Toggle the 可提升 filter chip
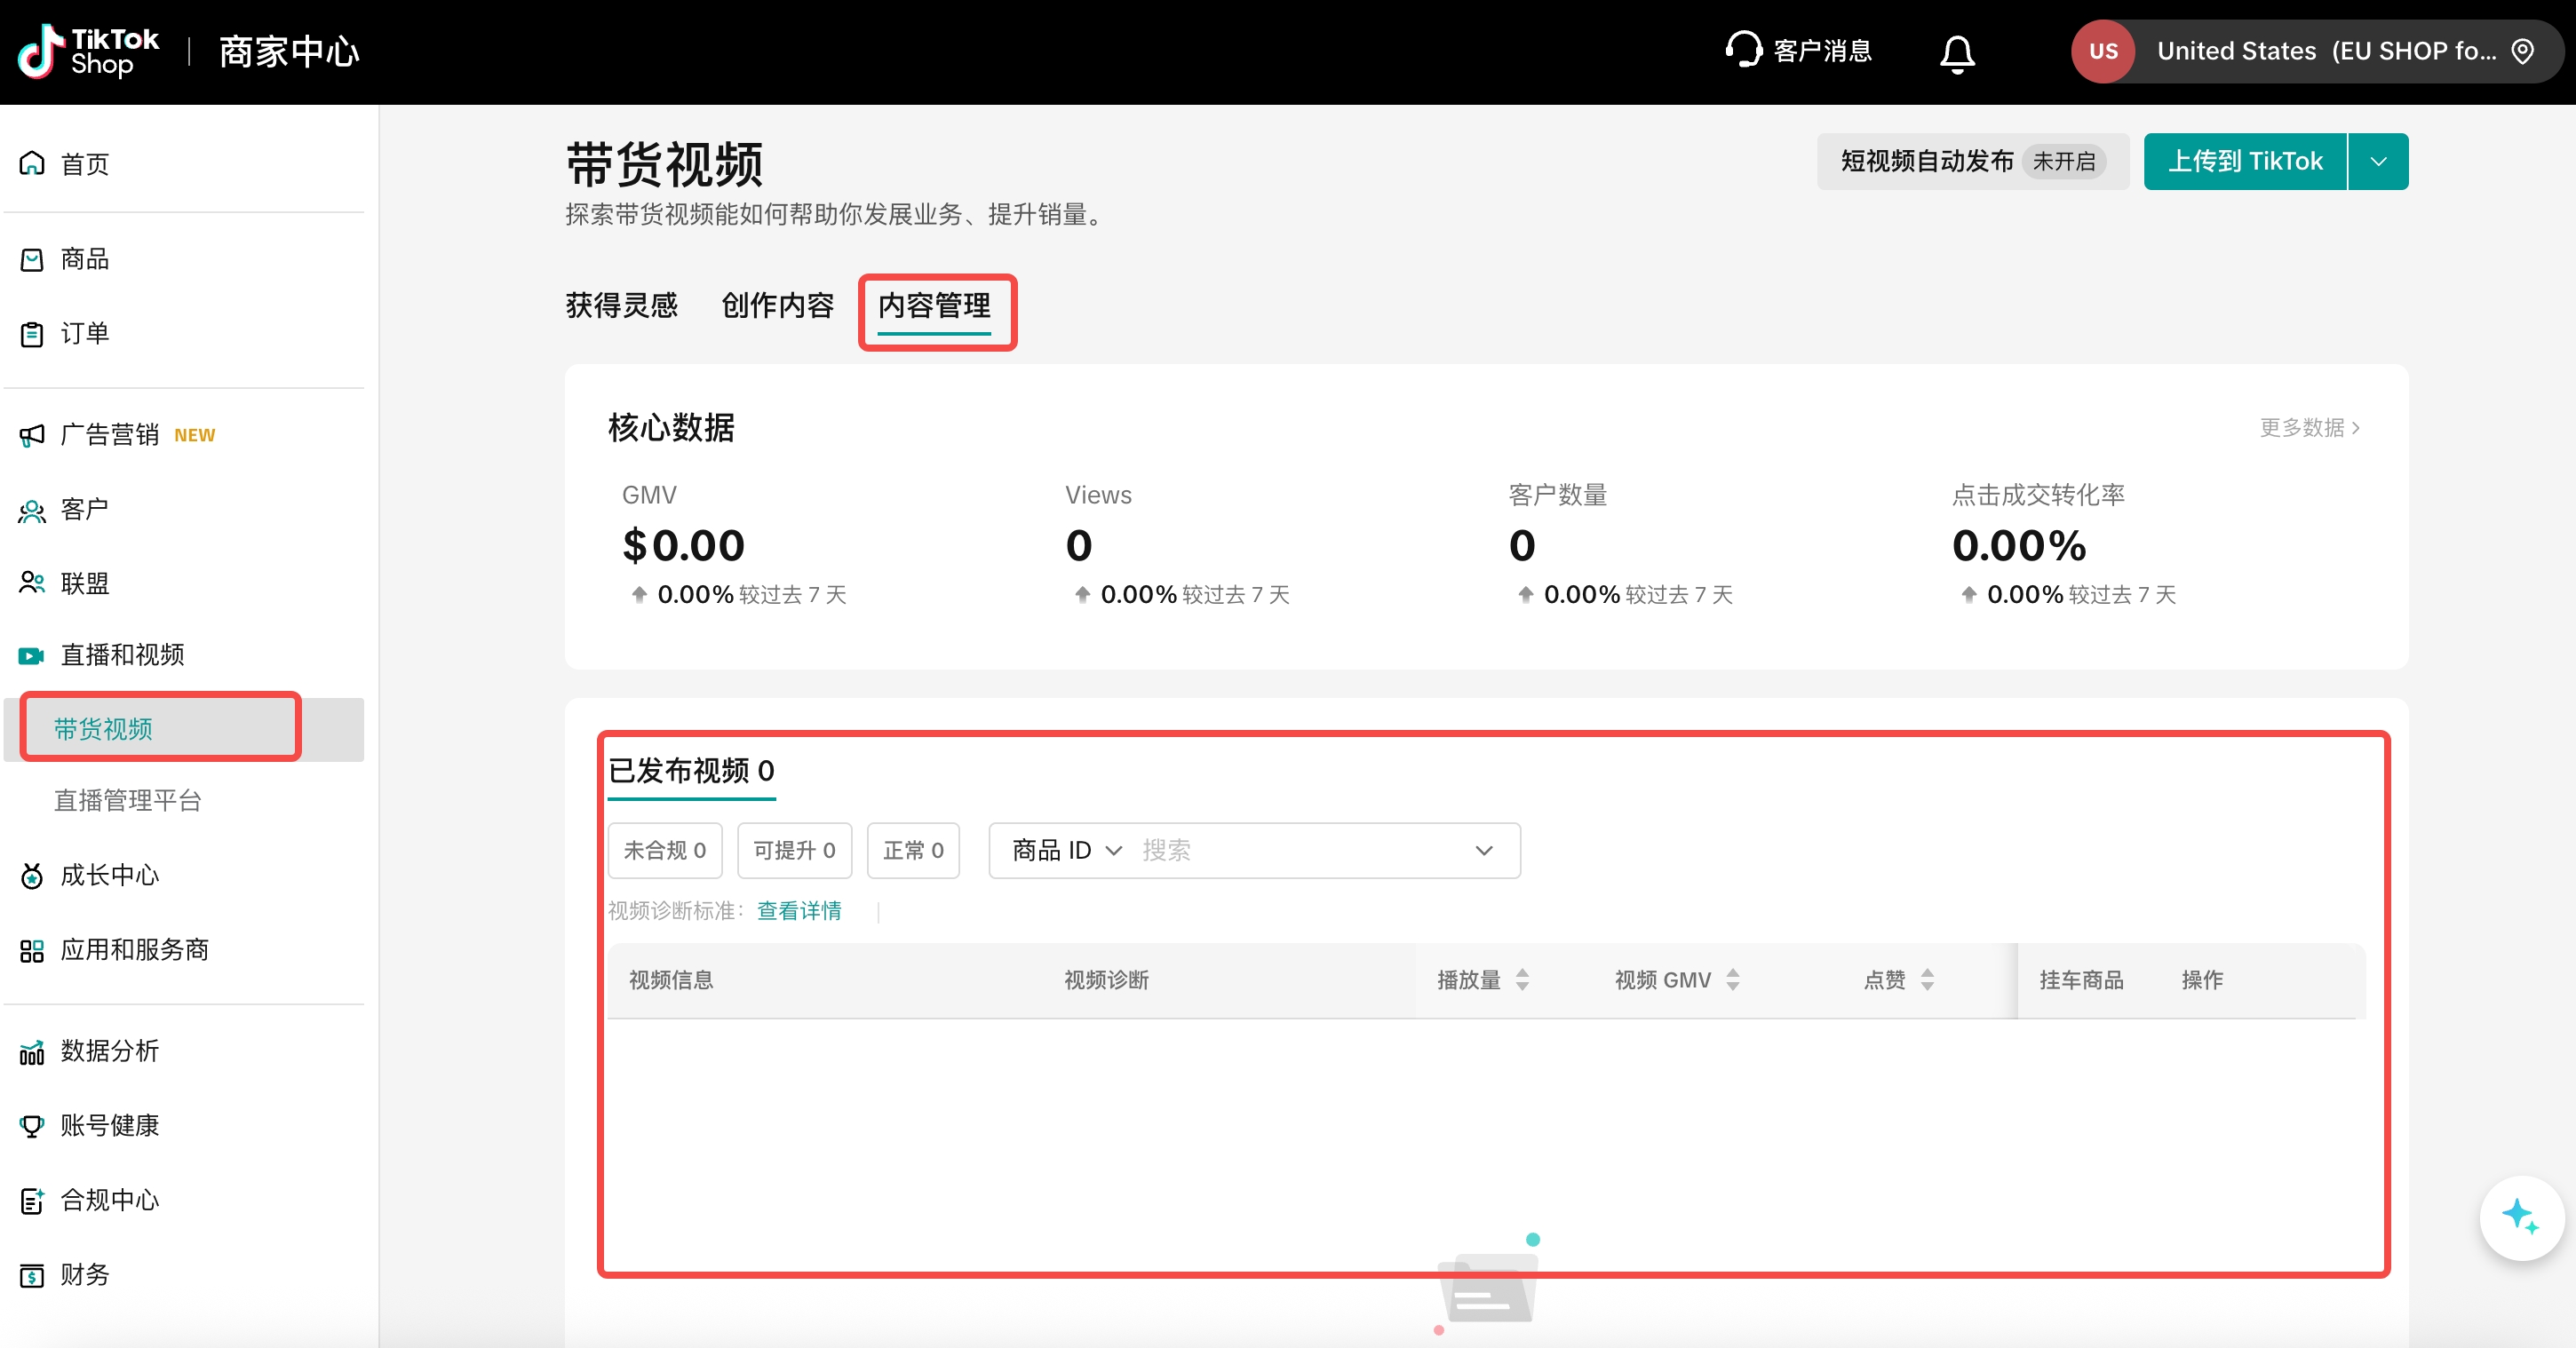 click(794, 850)
